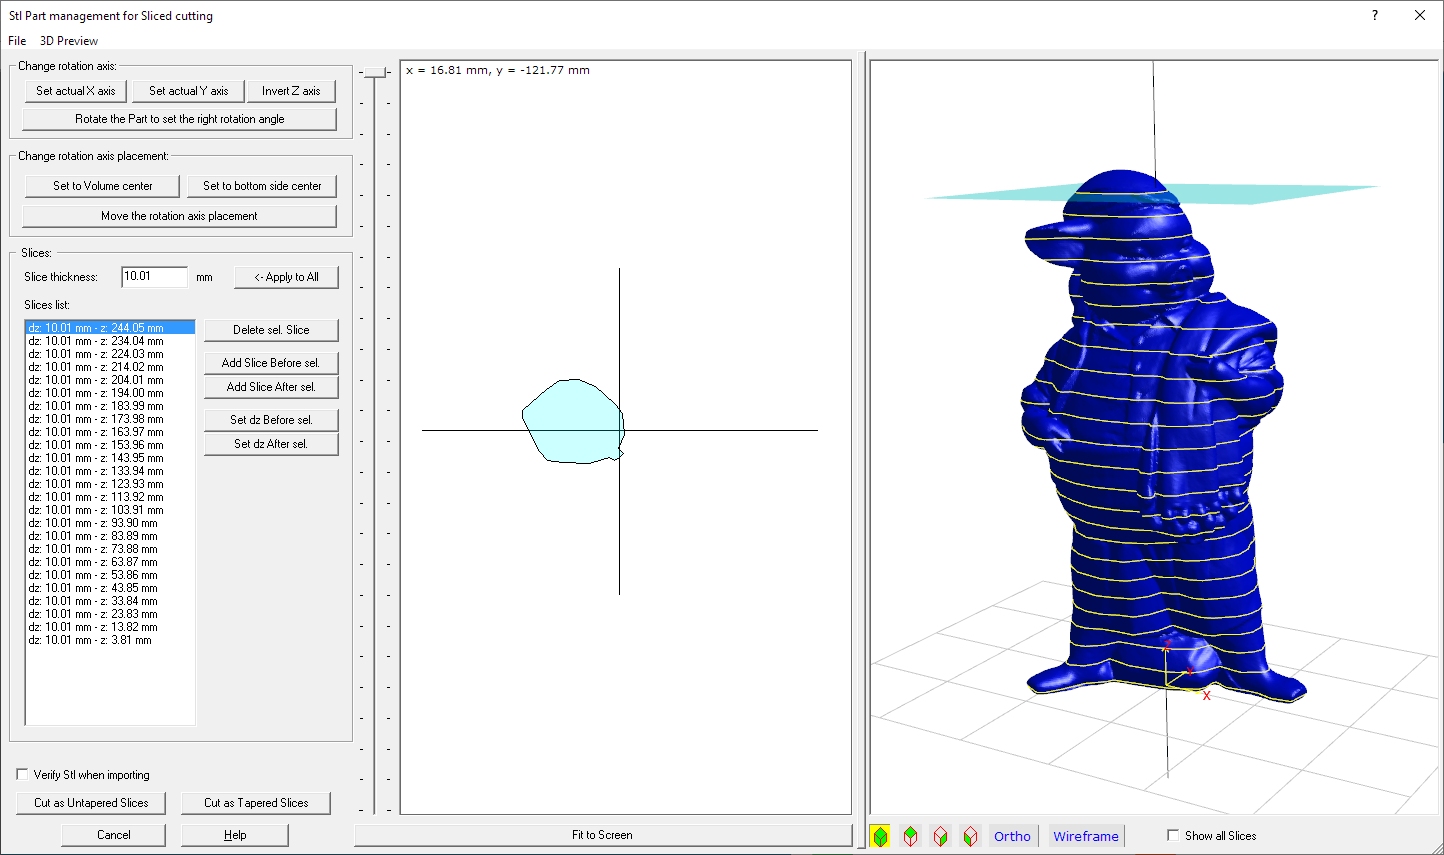Click Set to Volume center button
This screenshot has width=1444, height=855.
coord(103,186)
